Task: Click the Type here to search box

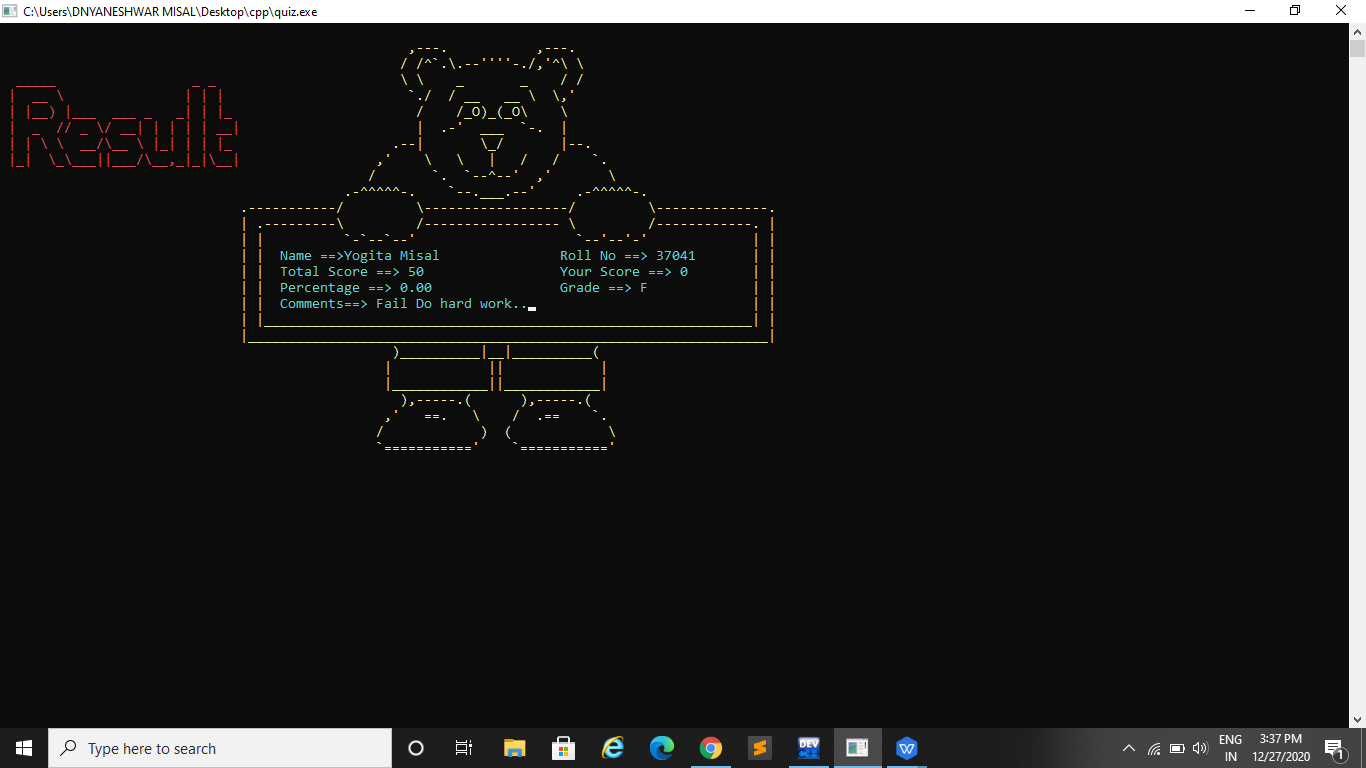Action: [220, 748]
